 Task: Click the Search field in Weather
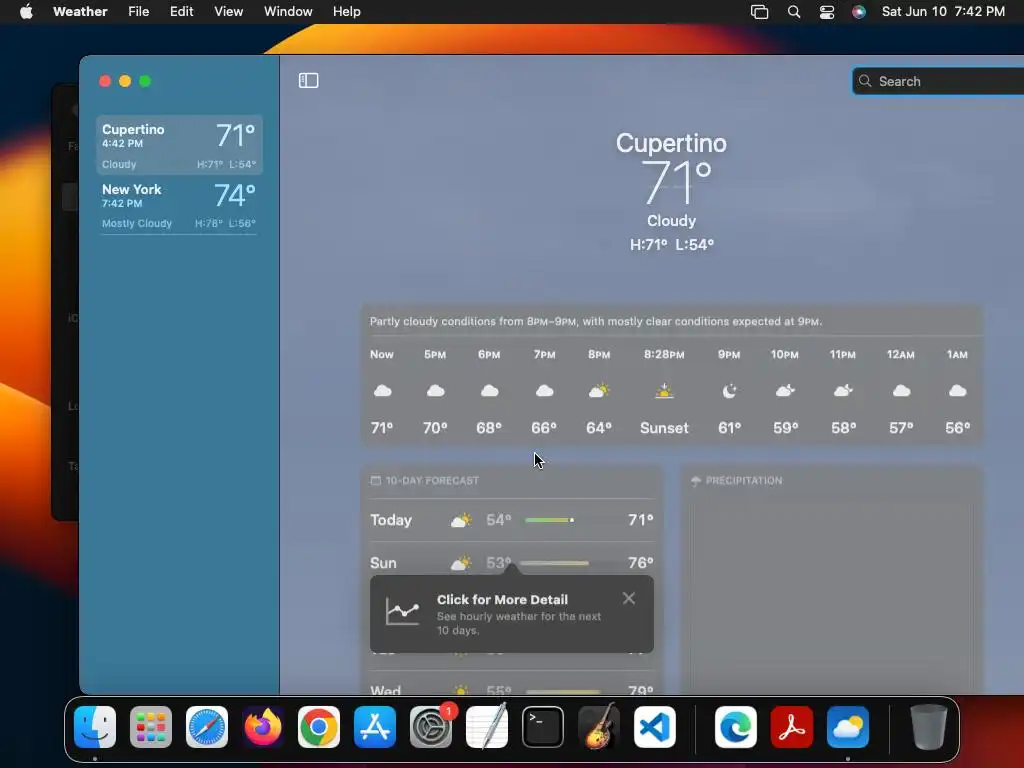click(938, 81)
